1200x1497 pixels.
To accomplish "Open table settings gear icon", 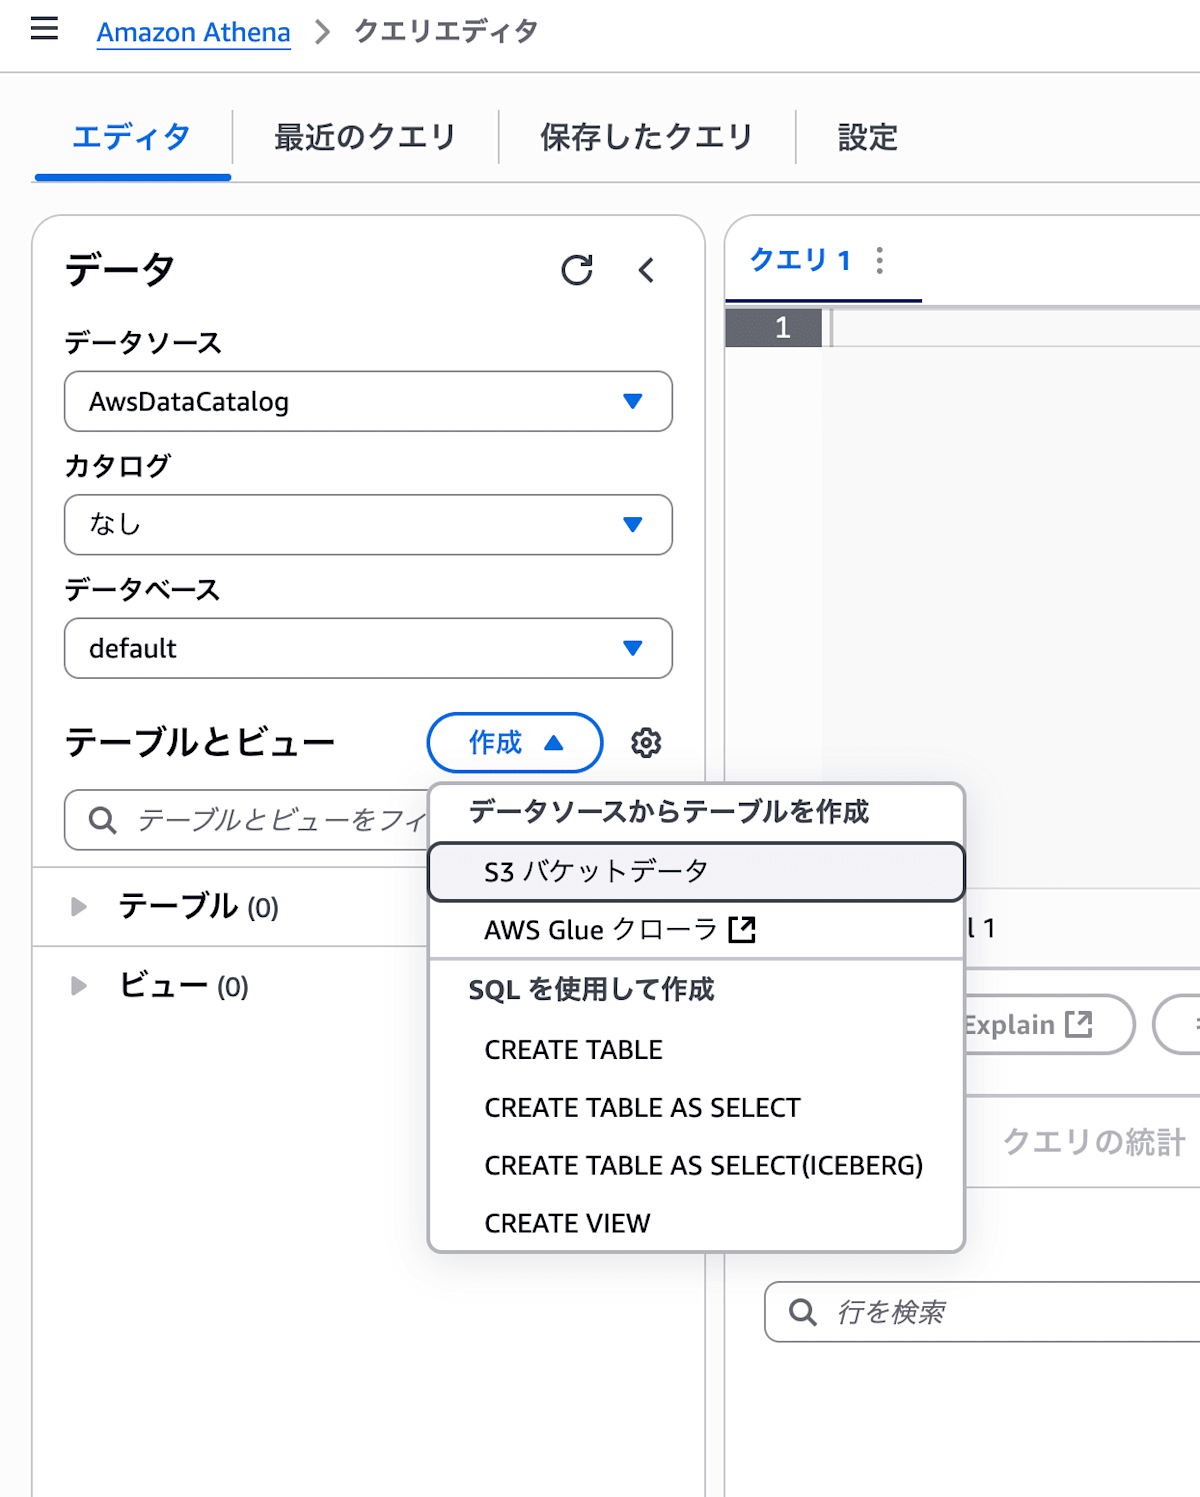I will pyautogui.click(x=646, y=743).
